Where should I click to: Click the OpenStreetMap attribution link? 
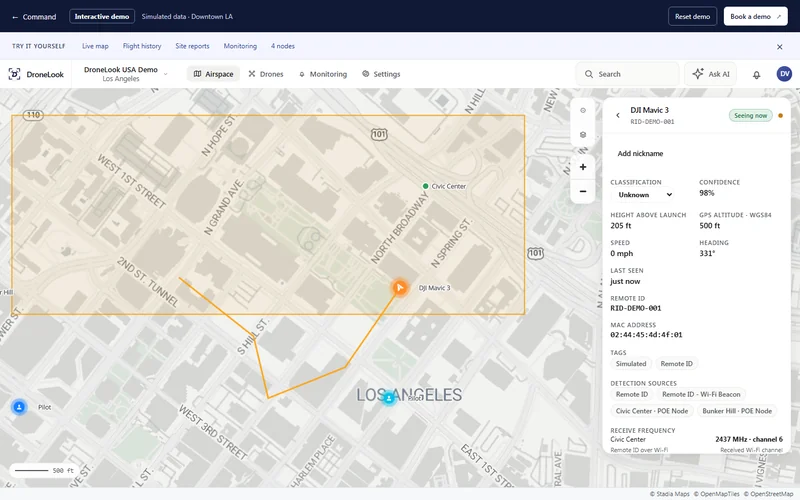[768, 494]
